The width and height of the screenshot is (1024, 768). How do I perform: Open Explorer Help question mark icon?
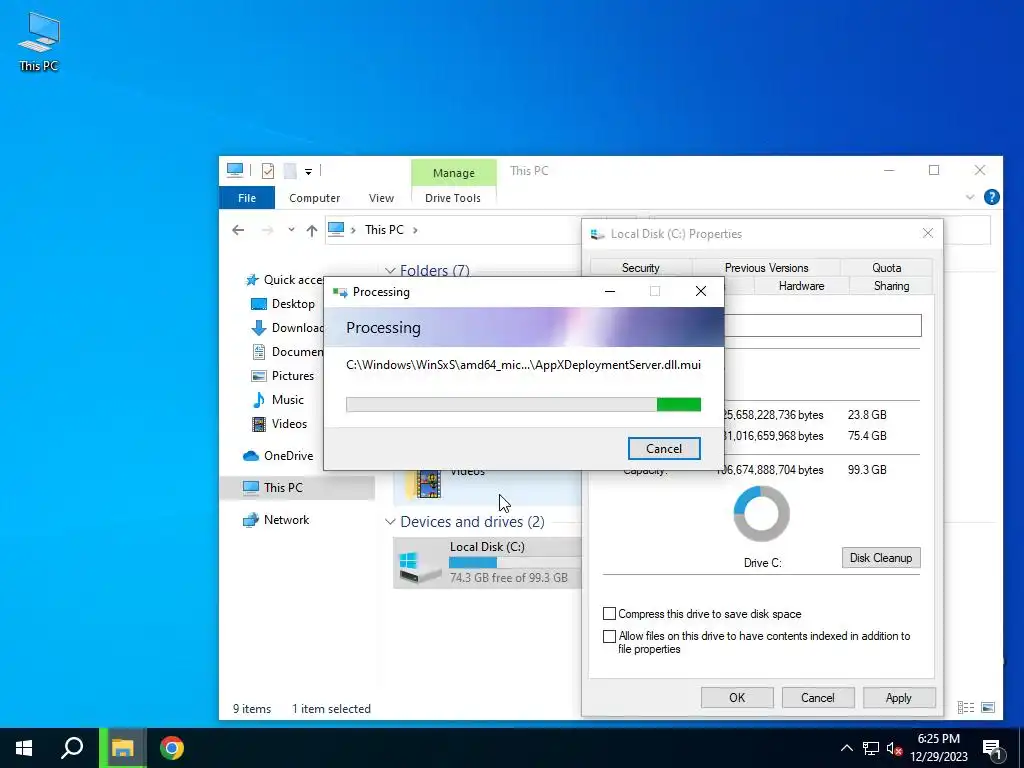click(x=991, y=197)
